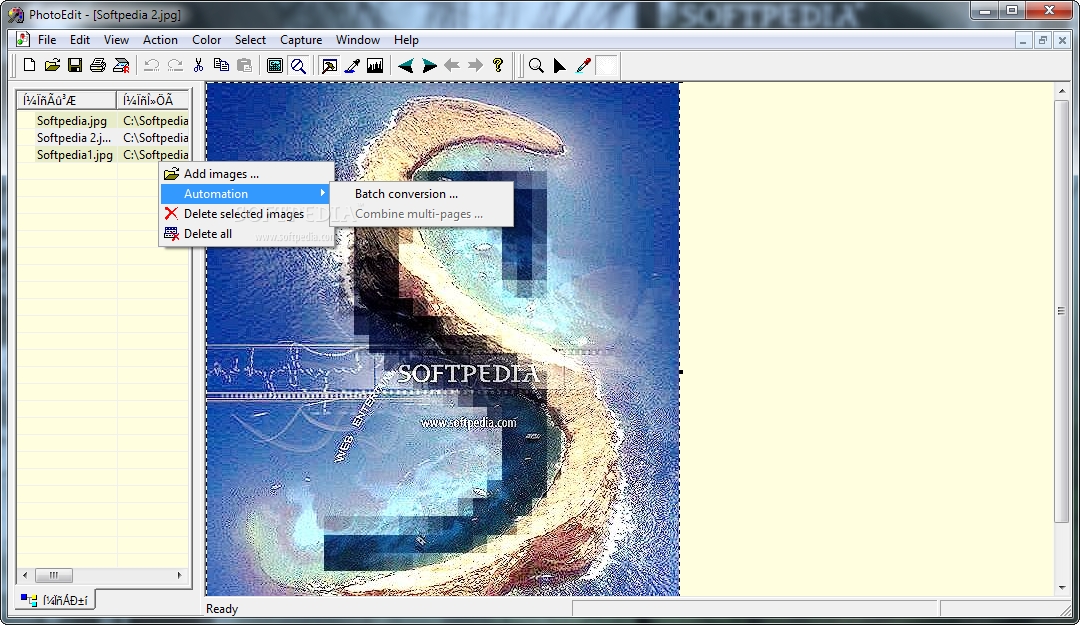Click the first file list column header
Viewport: 1080px width, 625px height.
[67, 100]
